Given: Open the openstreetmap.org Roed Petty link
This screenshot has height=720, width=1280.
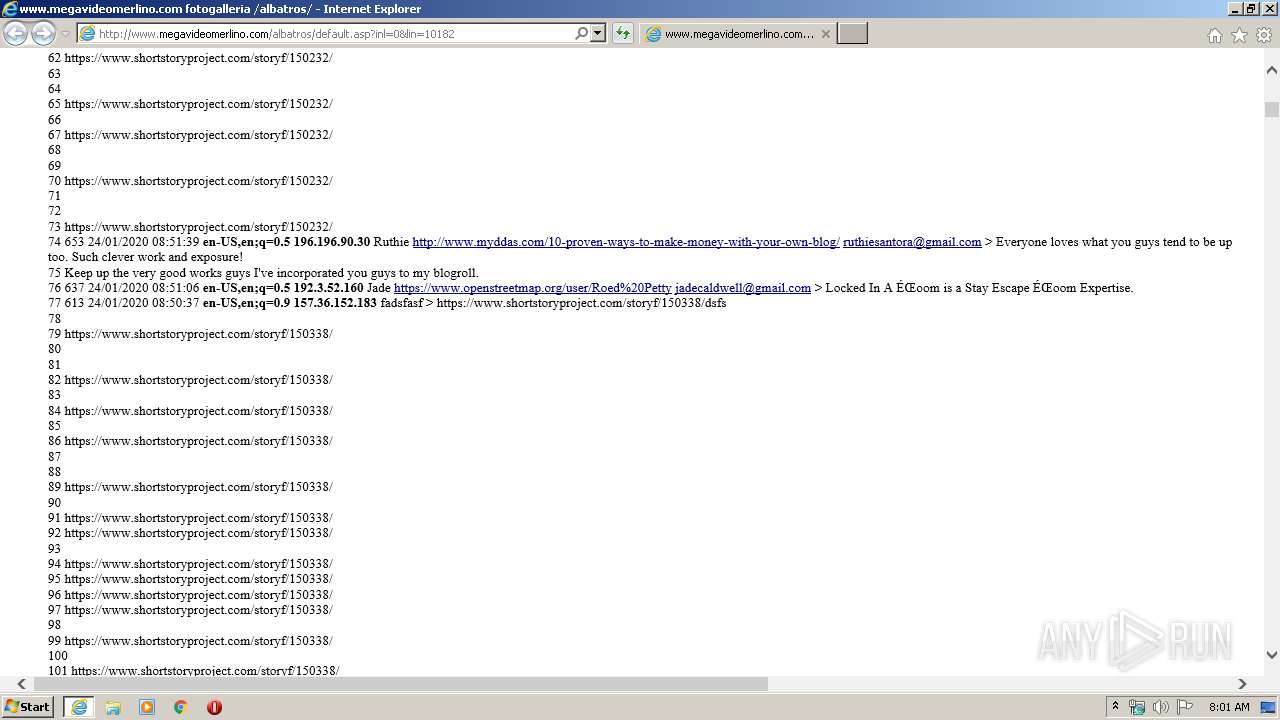Looking at the screenshot, I should [533, 288].
